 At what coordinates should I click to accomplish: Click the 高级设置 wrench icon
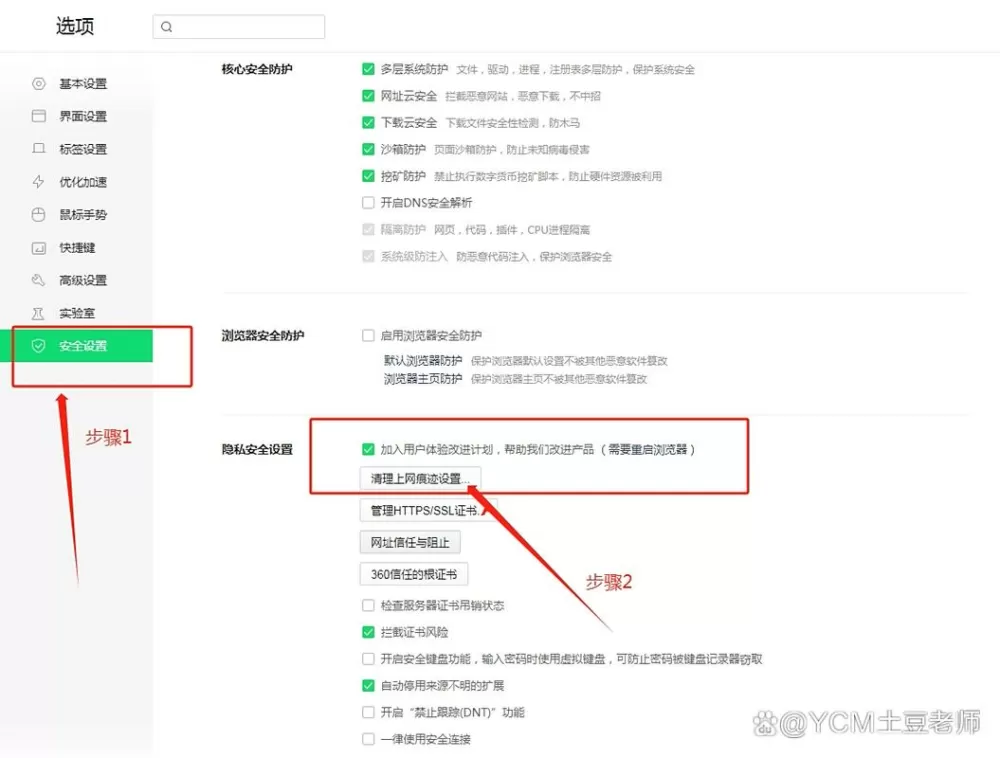[39, 280]
